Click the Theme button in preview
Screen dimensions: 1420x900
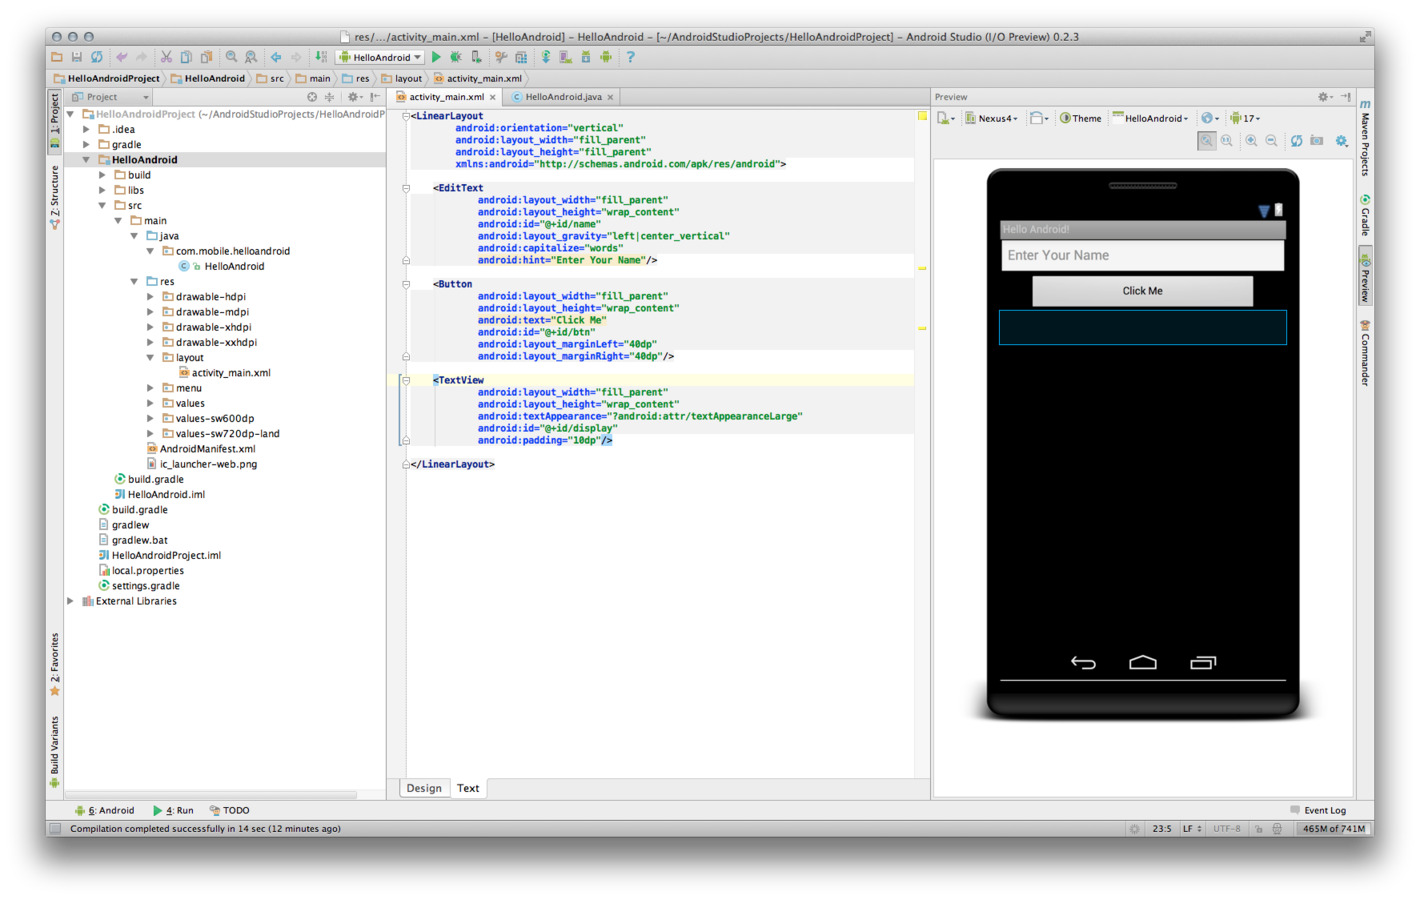(x=1080, y=118)
